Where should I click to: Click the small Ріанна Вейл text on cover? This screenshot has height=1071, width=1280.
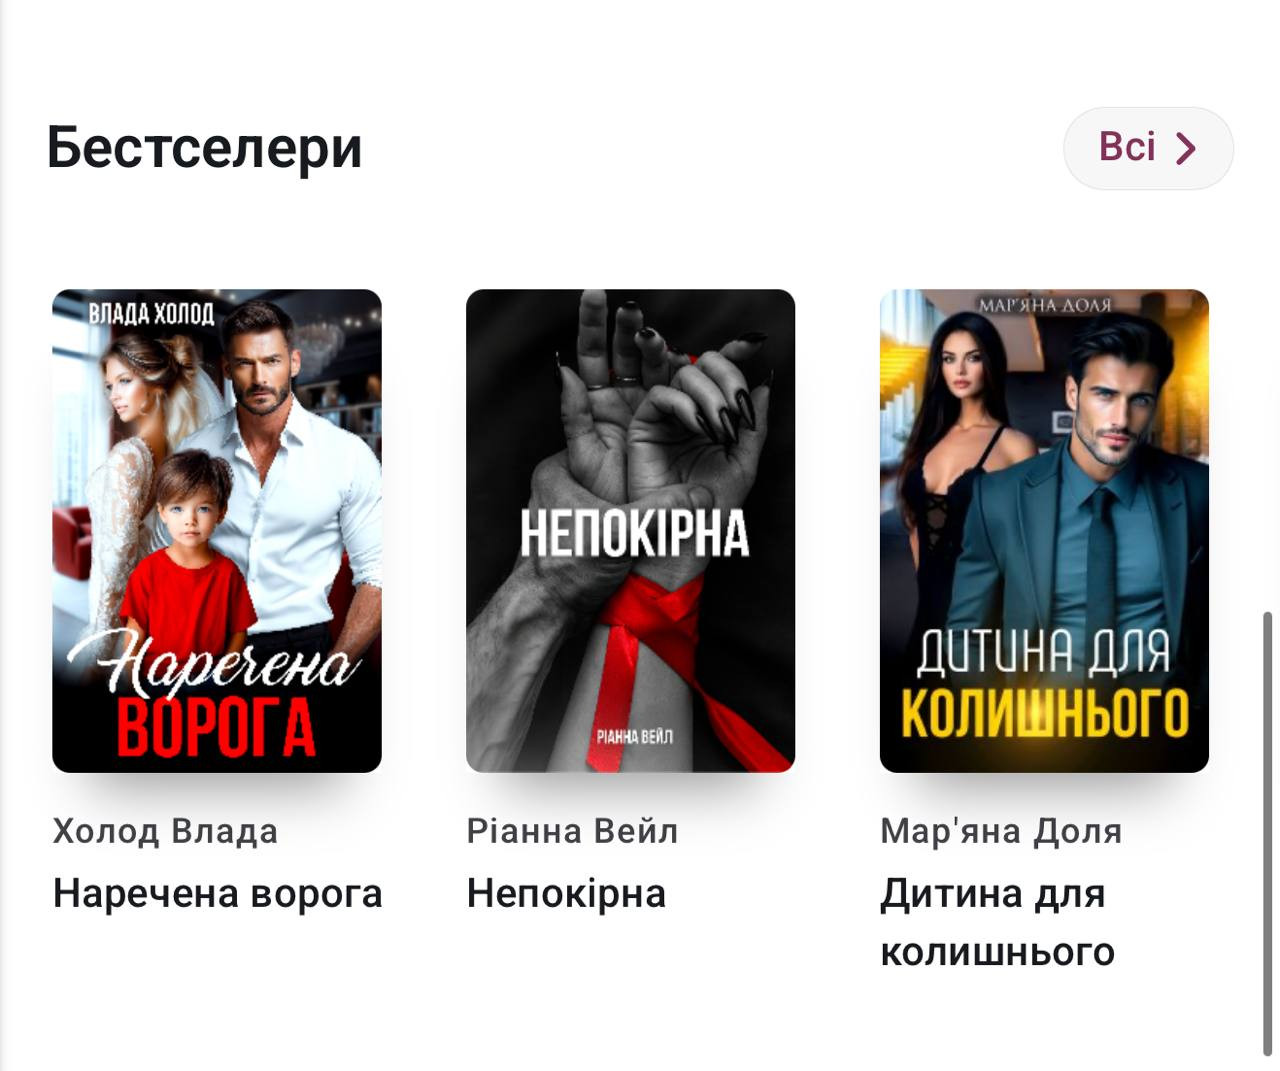click(634, 737)
